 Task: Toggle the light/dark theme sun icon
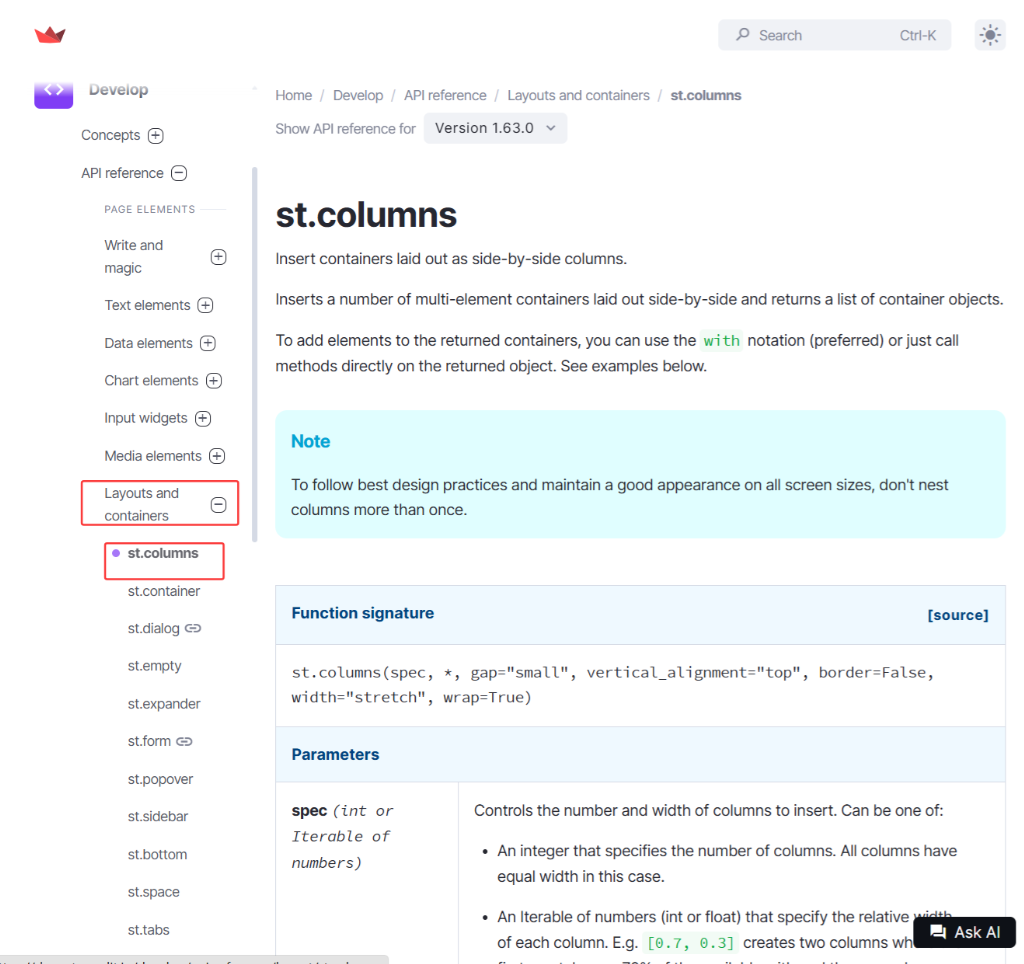(990, 35)
